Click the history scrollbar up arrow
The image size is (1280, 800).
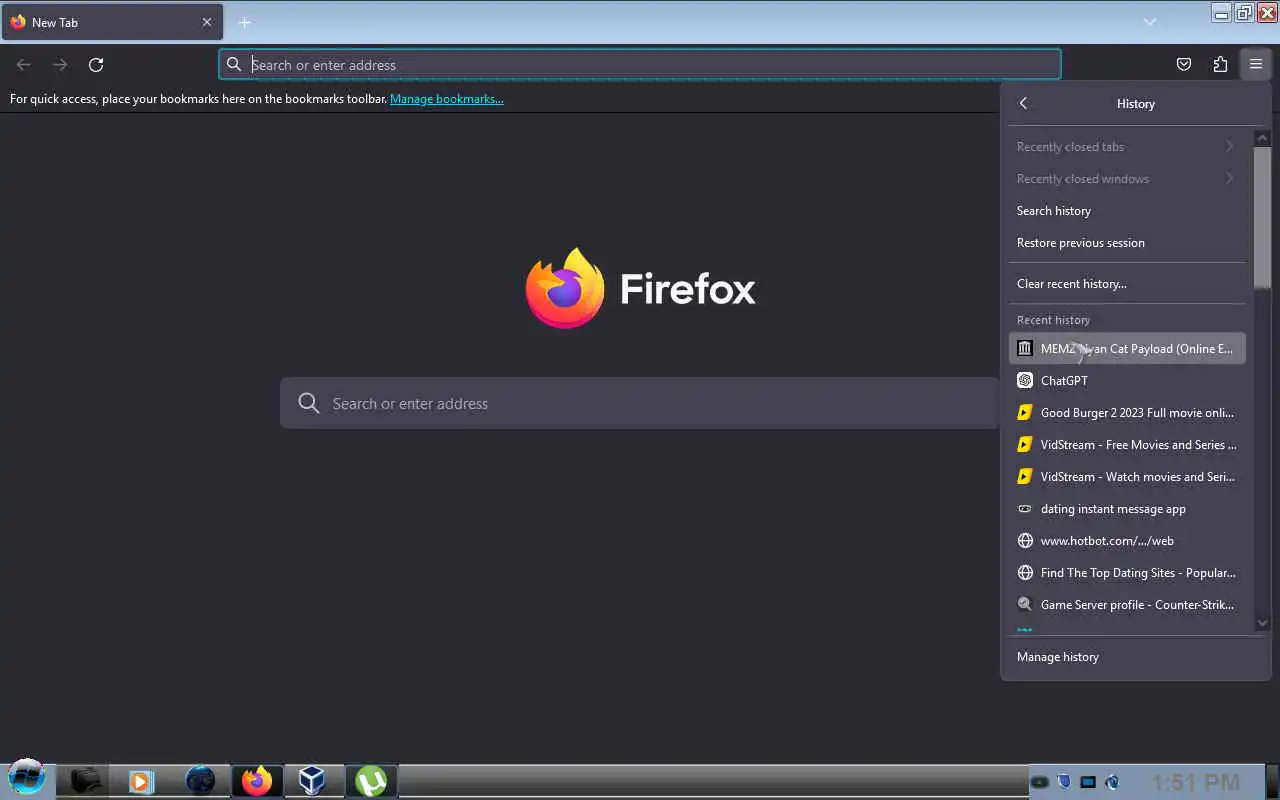tap(1262, 139)
